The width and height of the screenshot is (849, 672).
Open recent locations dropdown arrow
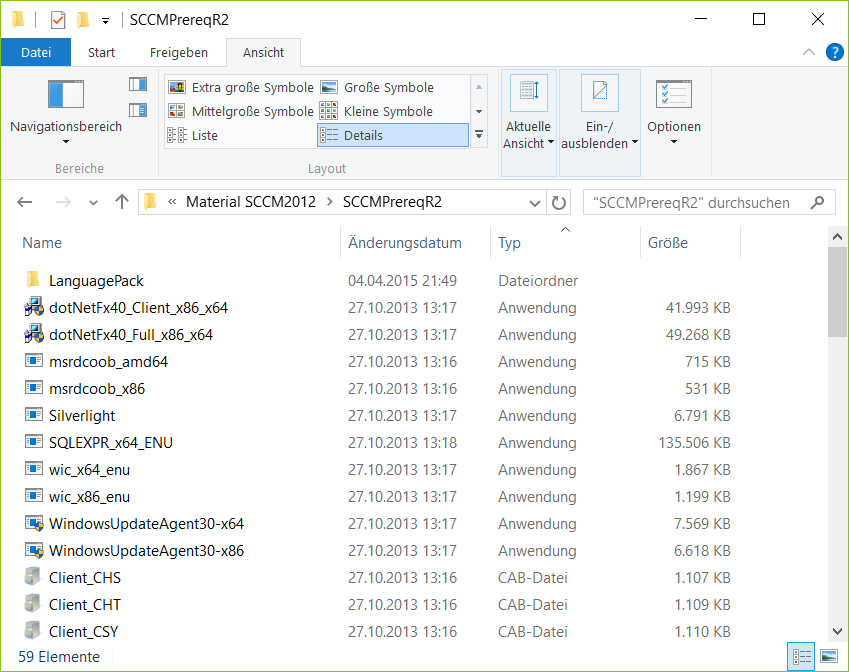(x=93, y=203)
